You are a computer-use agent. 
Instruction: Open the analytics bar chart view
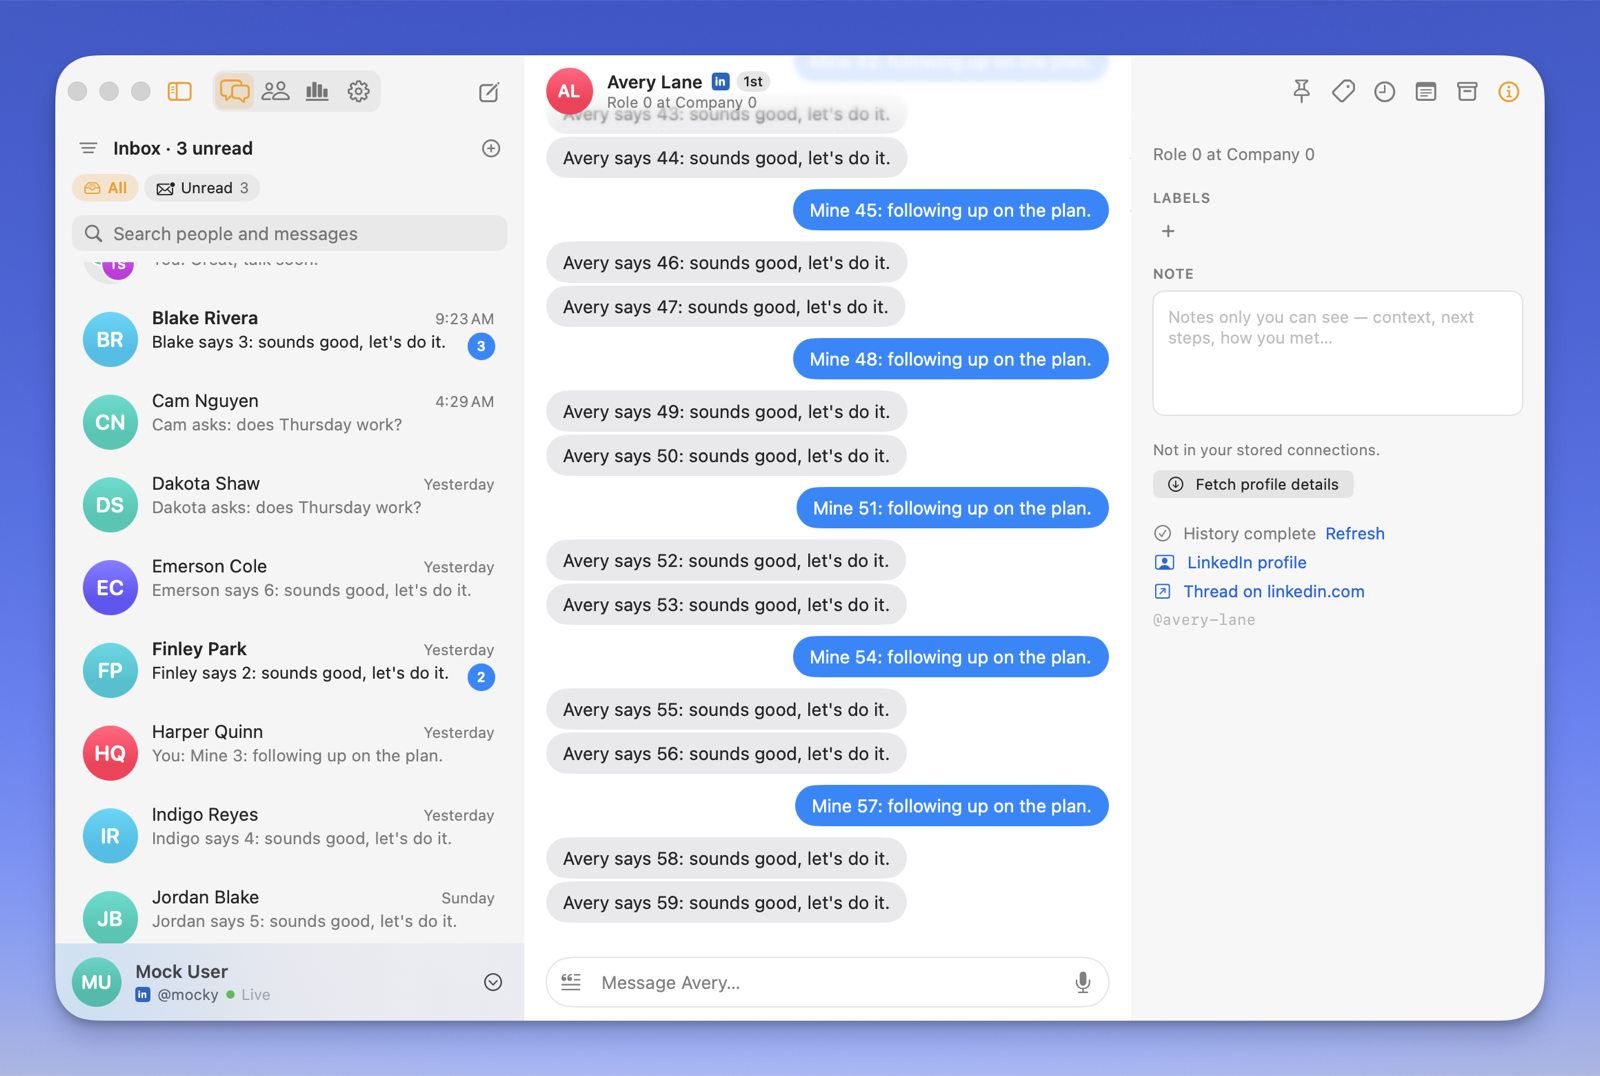click(x=317, y=92)
